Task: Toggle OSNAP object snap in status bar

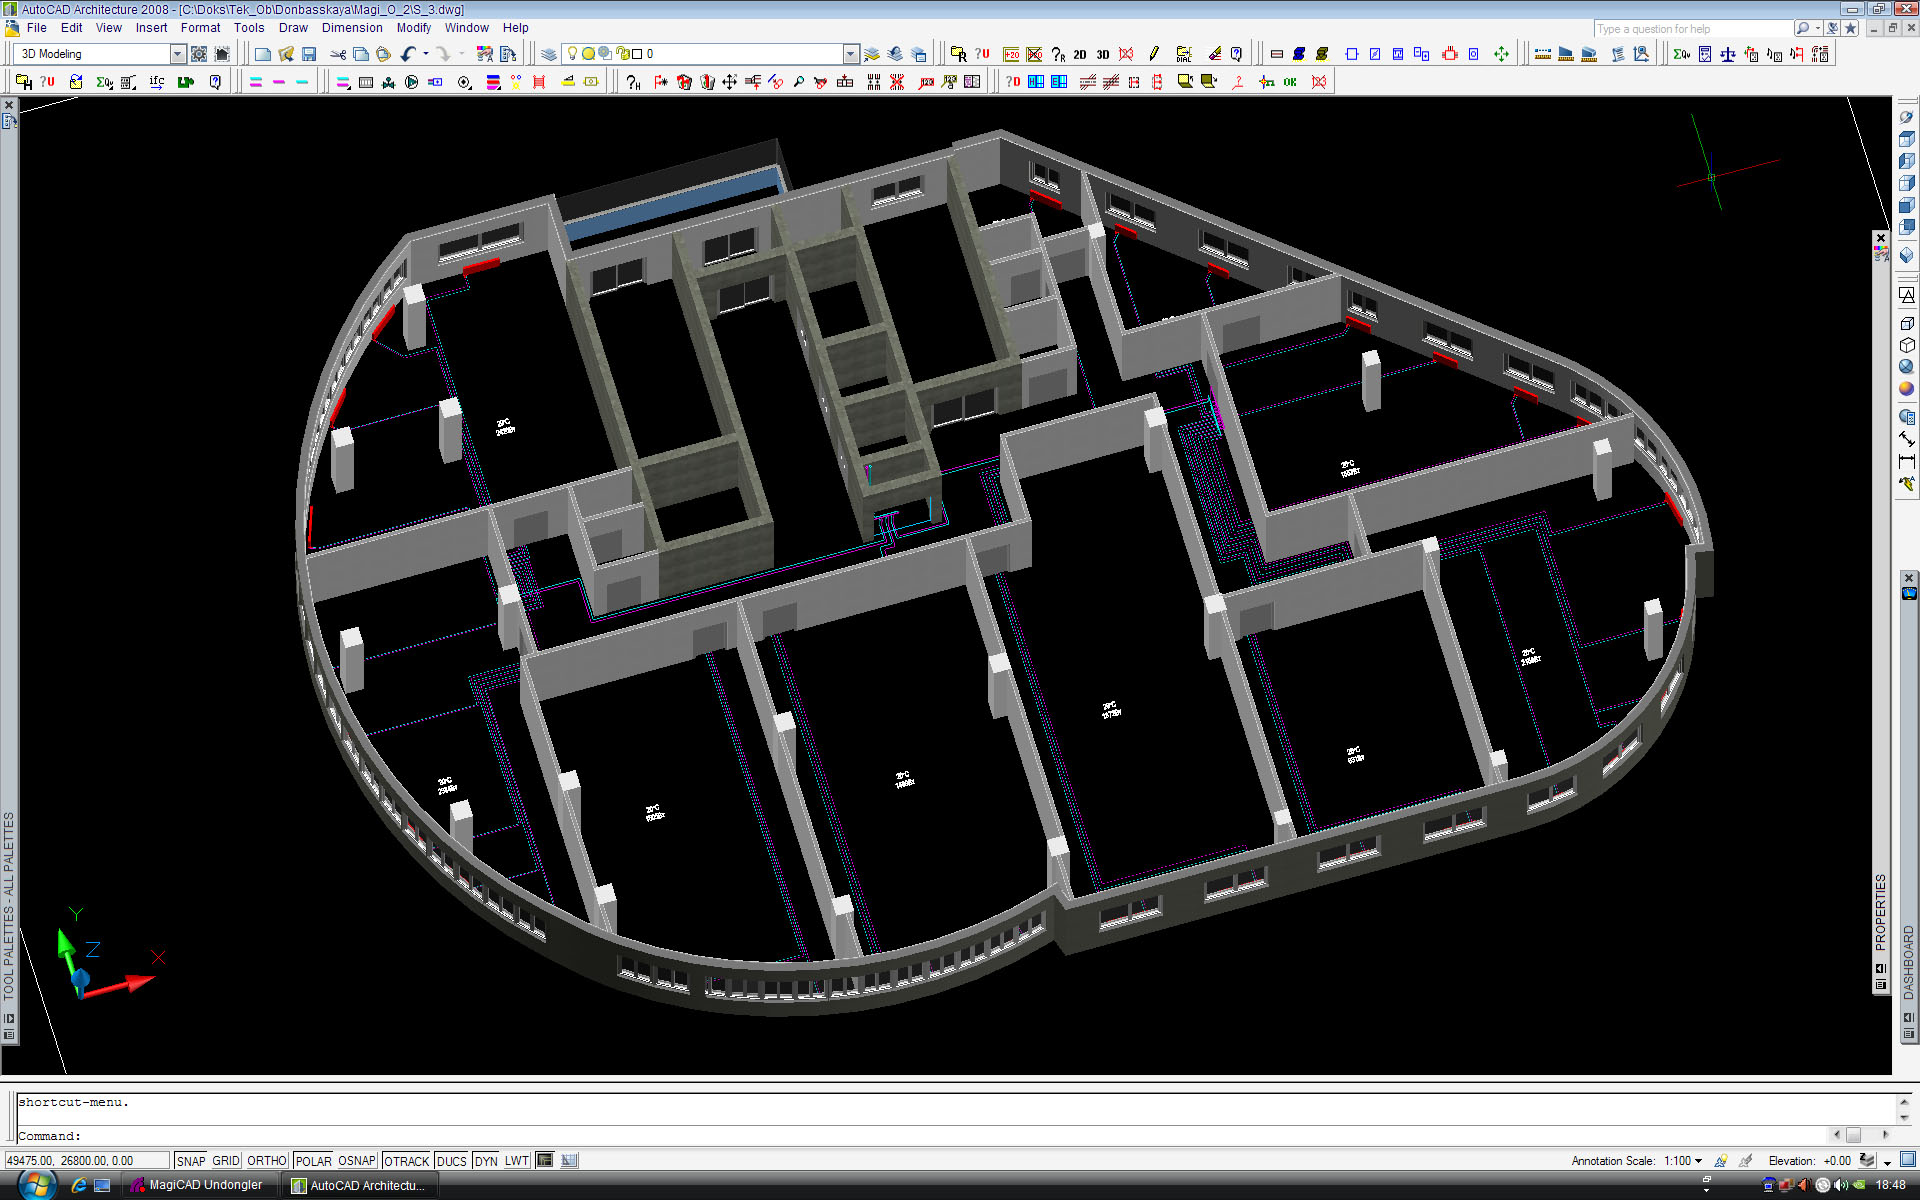Action: coord(356,1161)
